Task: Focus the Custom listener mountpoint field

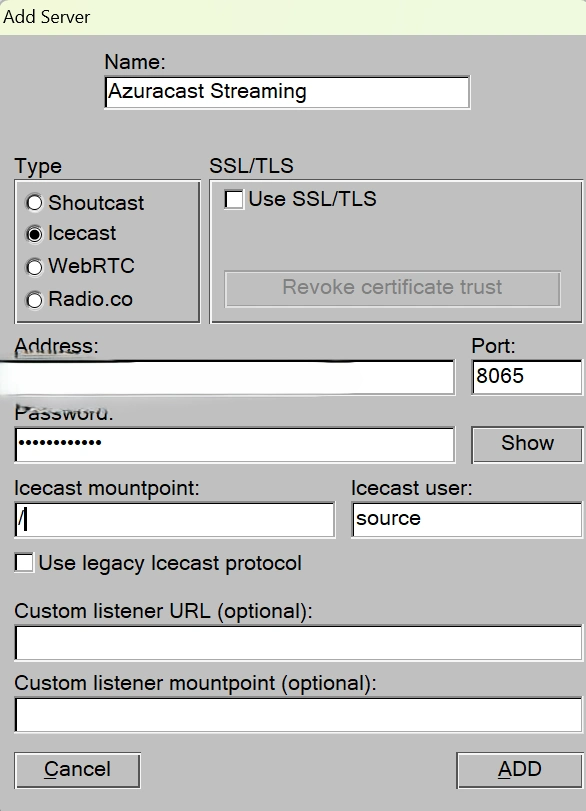Action: tap(298, 715)
